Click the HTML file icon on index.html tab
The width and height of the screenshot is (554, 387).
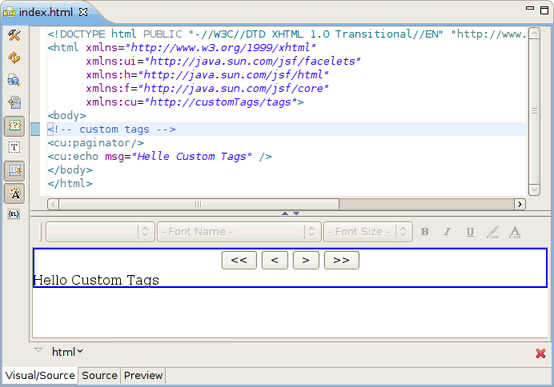coord(9,12)
